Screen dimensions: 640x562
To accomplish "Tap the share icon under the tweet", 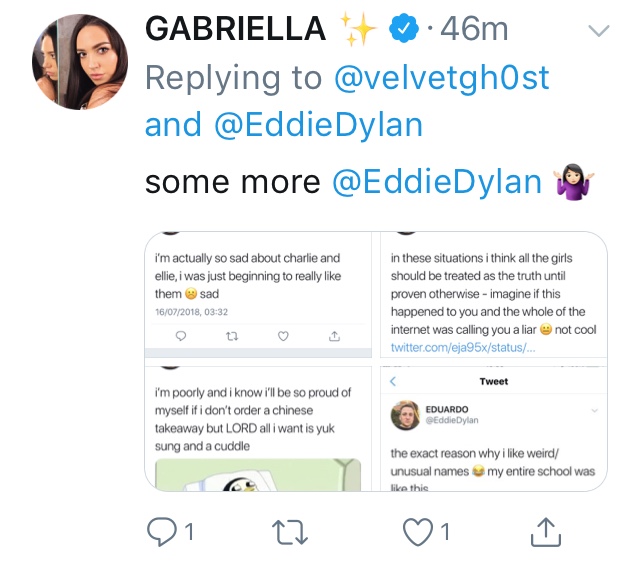I will (x=546, y=532).
